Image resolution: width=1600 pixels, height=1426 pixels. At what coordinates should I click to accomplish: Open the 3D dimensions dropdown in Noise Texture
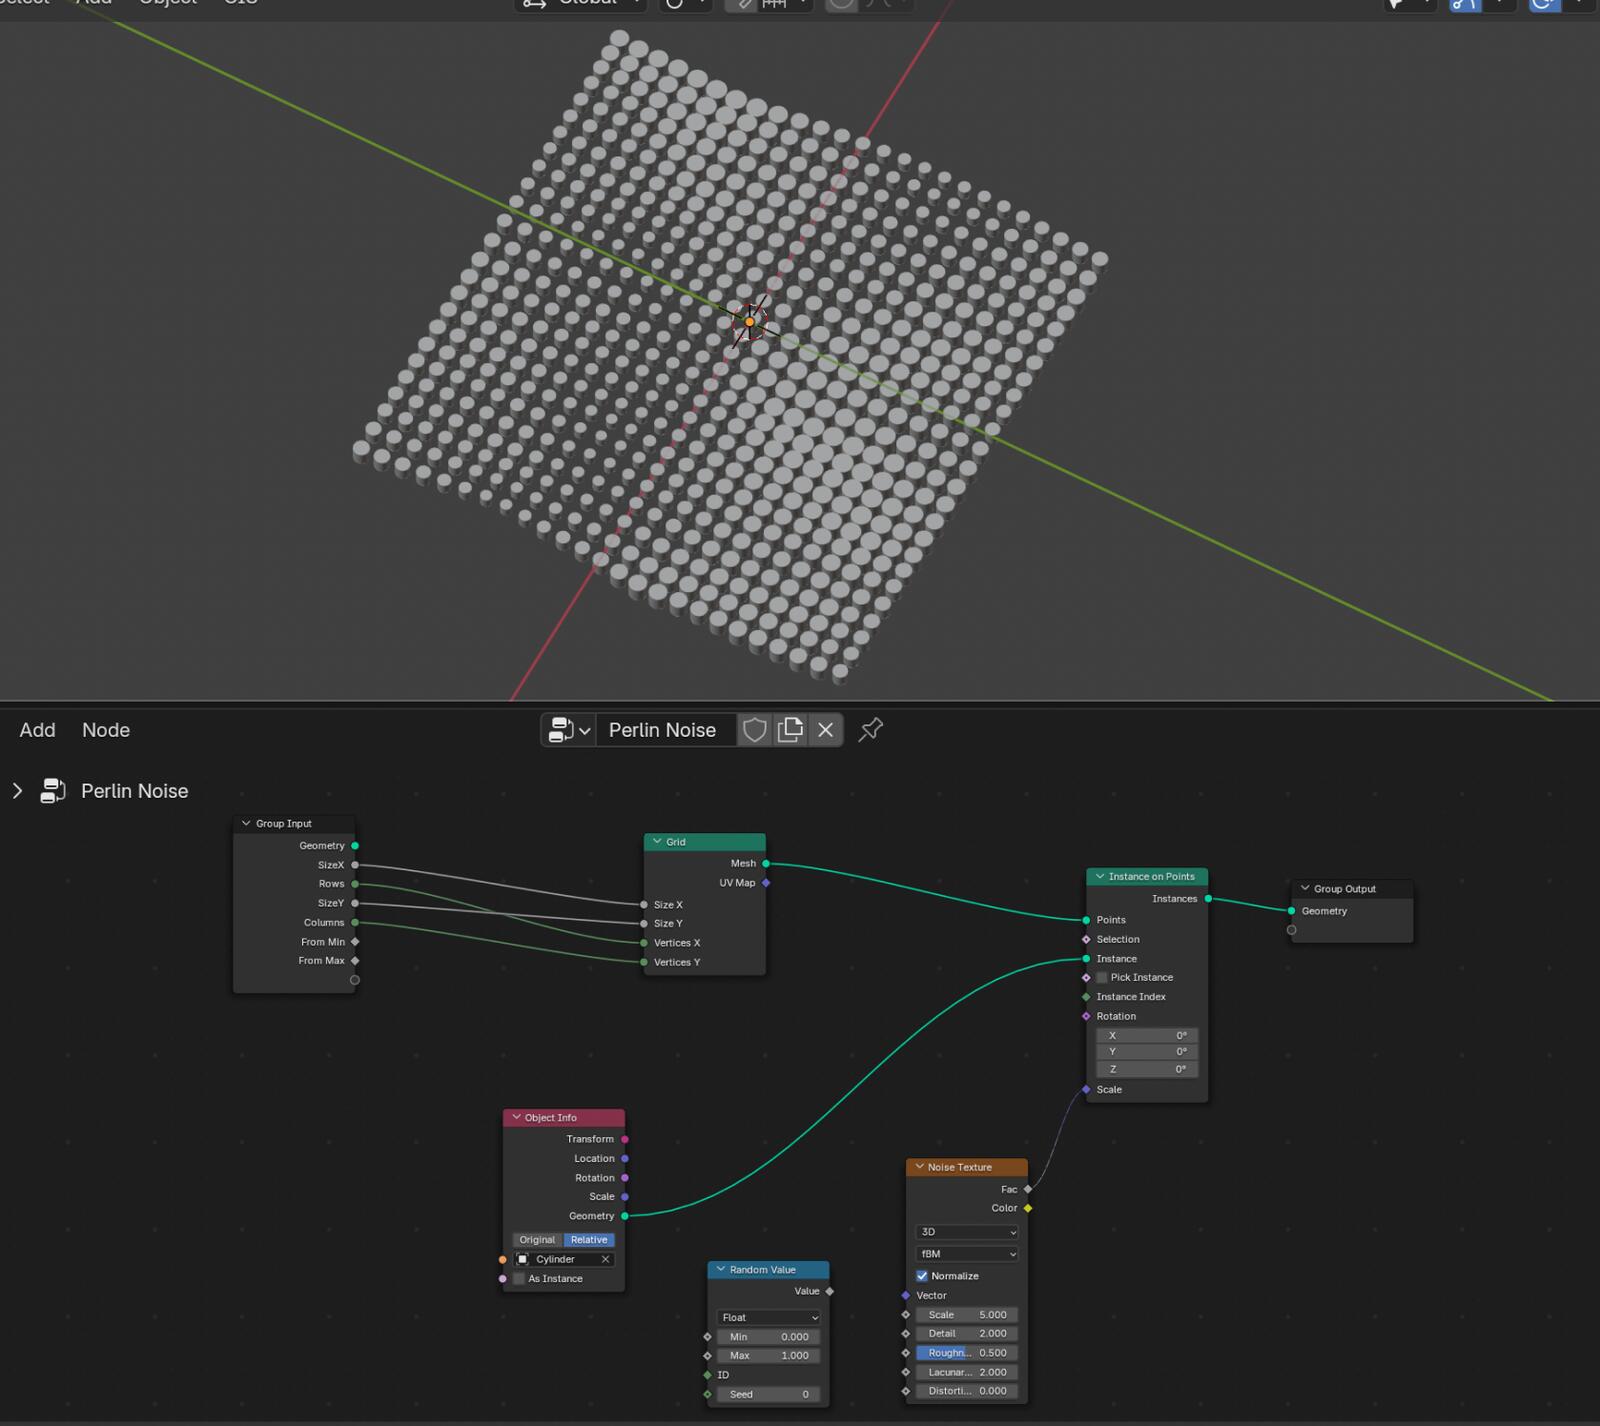click(x=967, y=1232)
